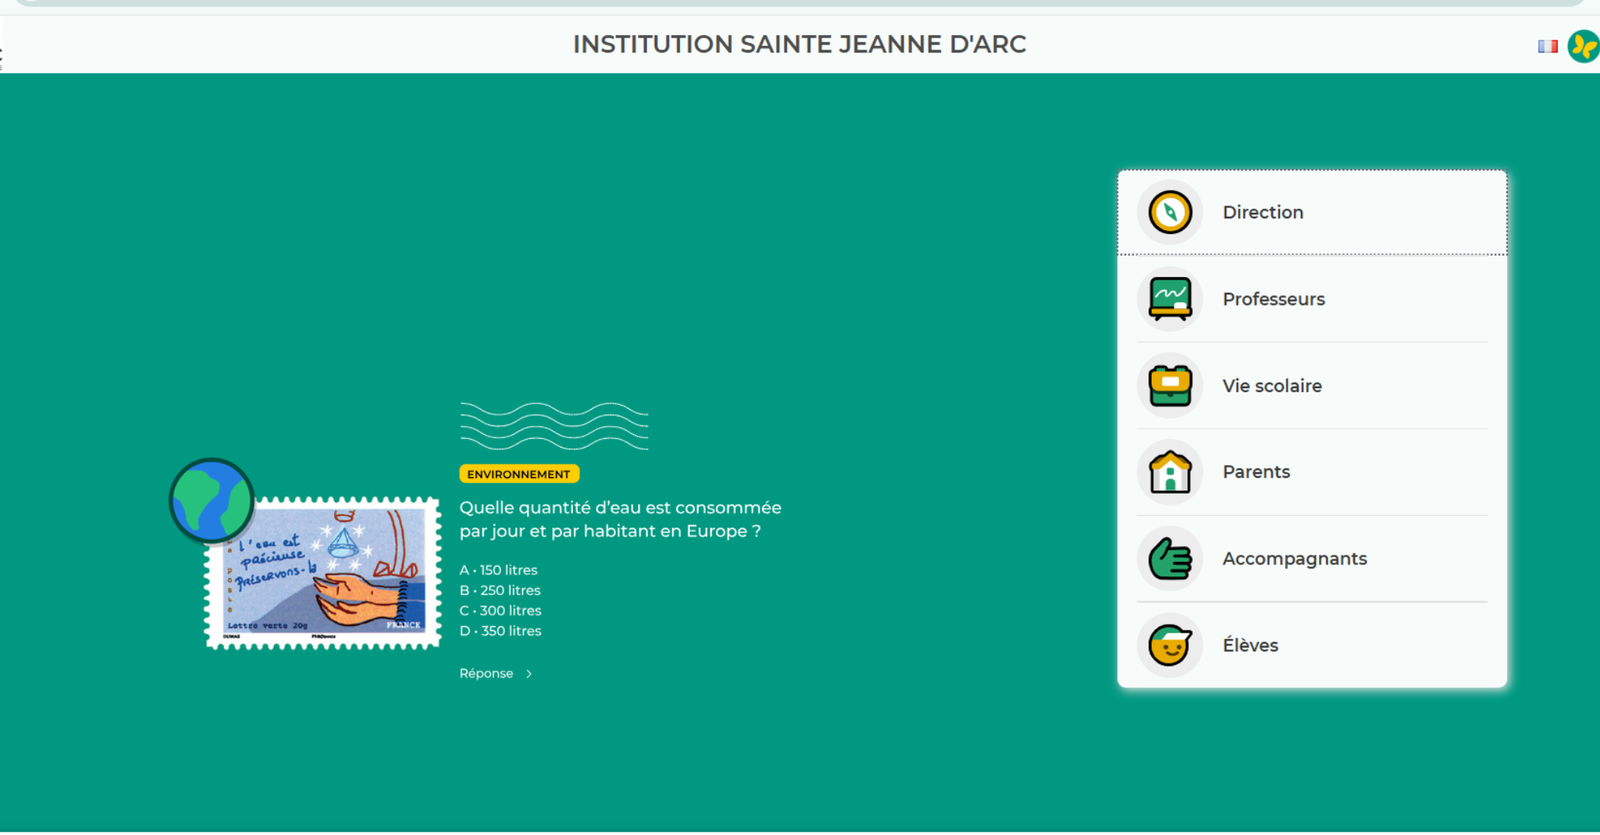Click the globe icon above the stamp

coord(211,500)
